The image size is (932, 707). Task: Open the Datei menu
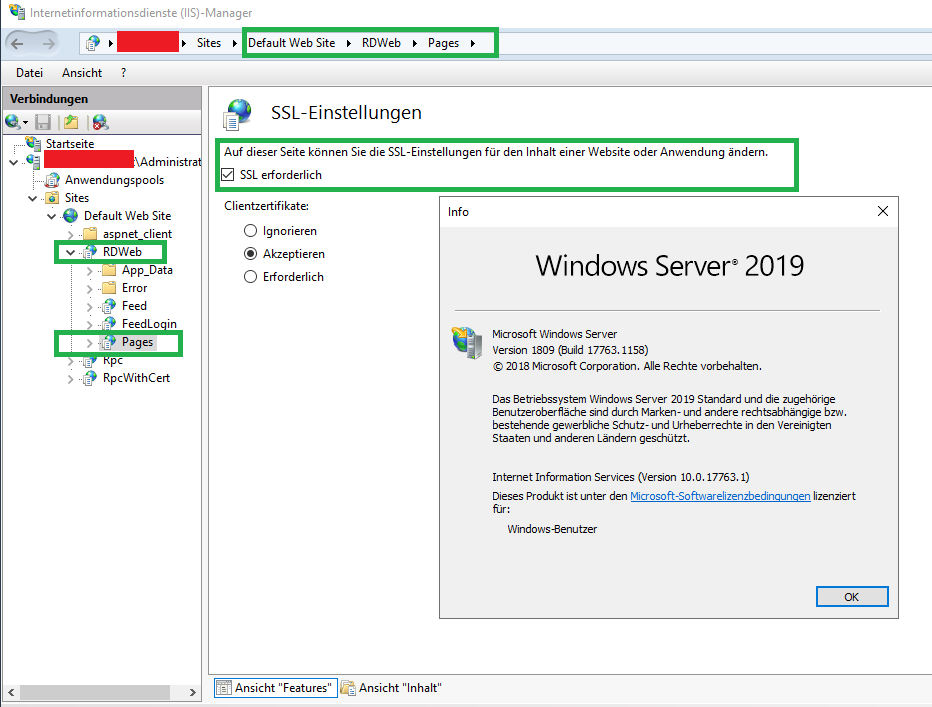click(x=30, y=73)
